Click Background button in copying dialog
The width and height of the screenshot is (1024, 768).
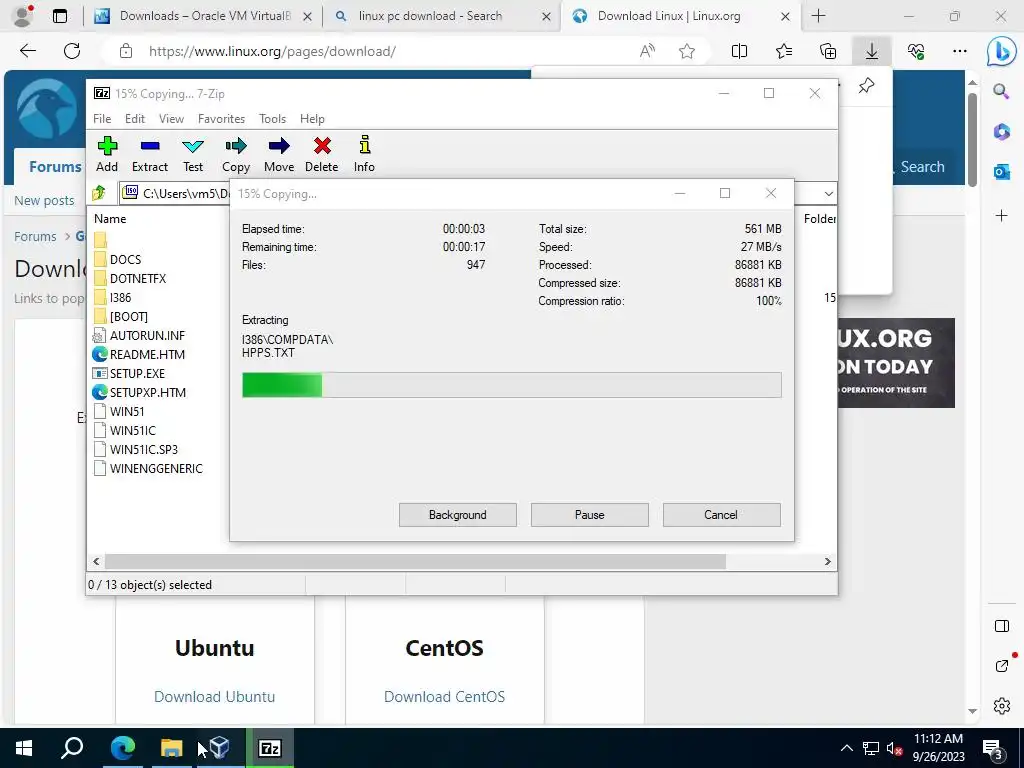[458, 515]
